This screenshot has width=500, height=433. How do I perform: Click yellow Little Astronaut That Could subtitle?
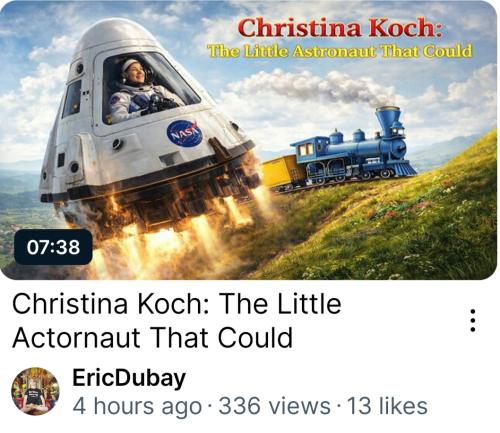340,51
